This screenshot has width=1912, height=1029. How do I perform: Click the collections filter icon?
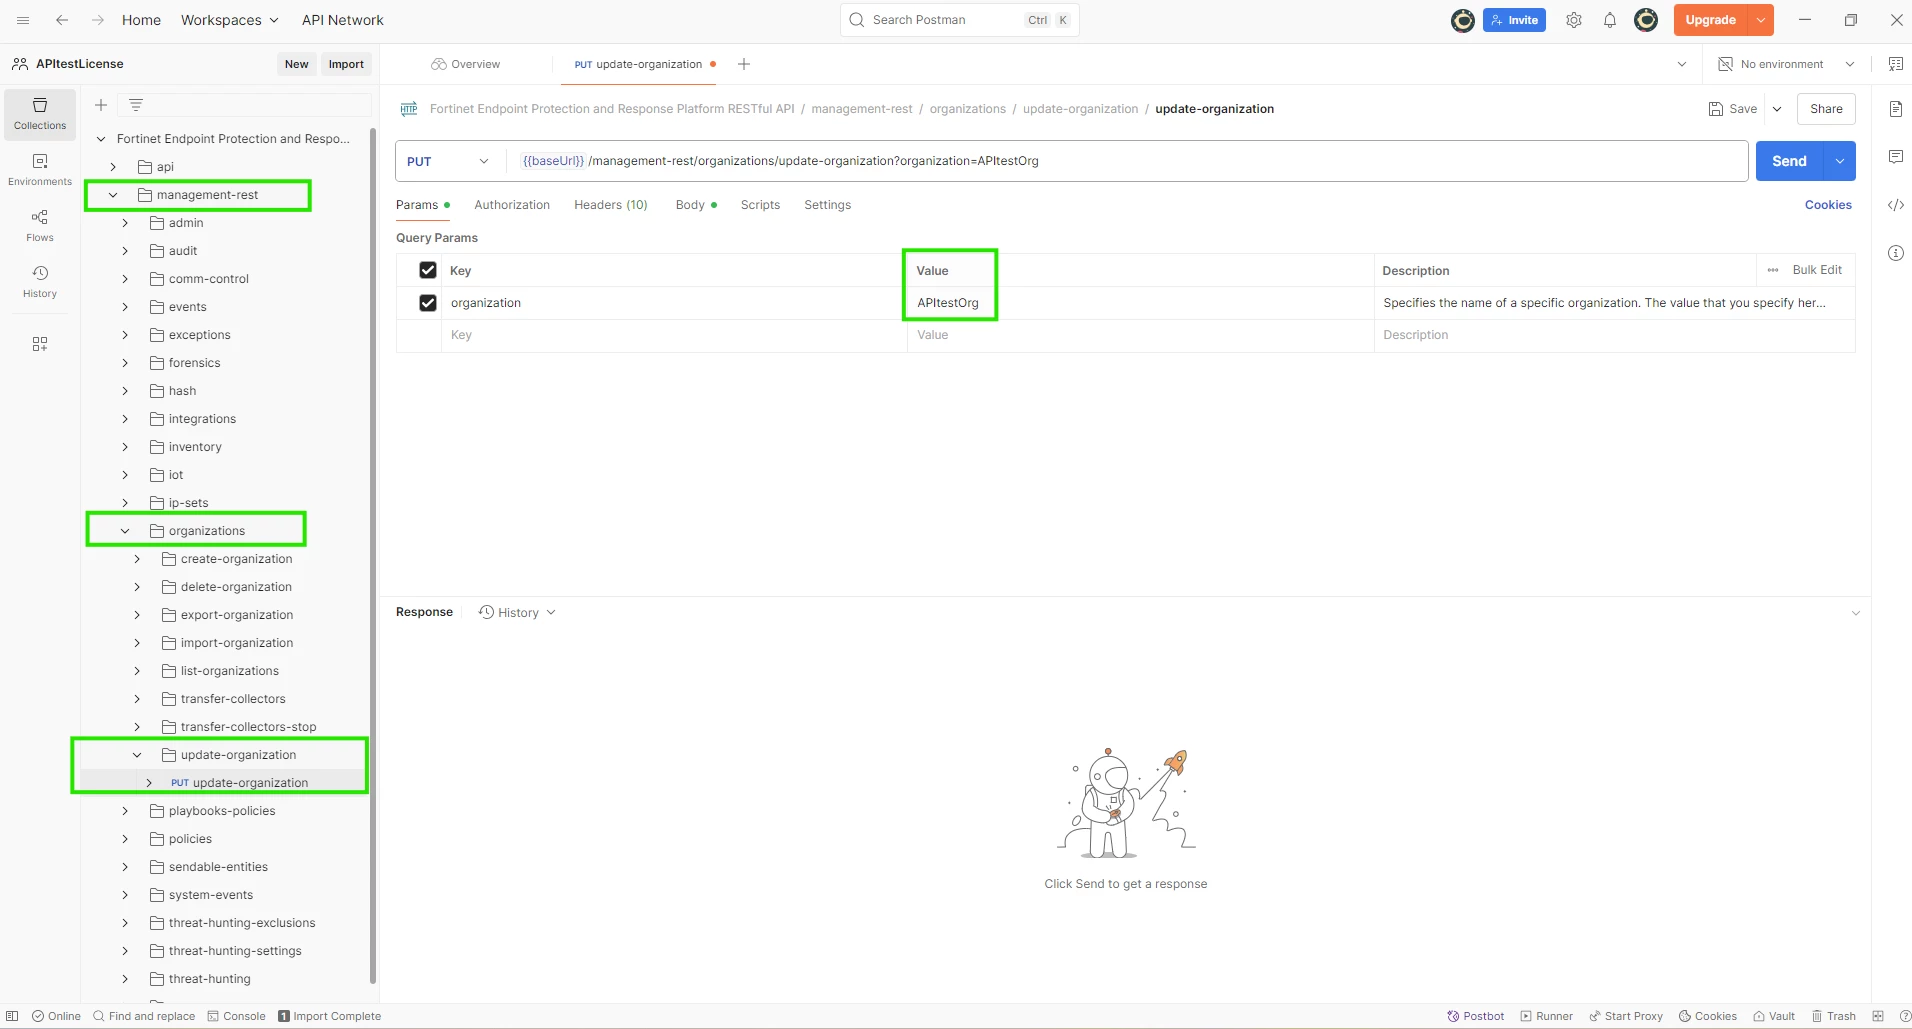click(x=136, y=105)
